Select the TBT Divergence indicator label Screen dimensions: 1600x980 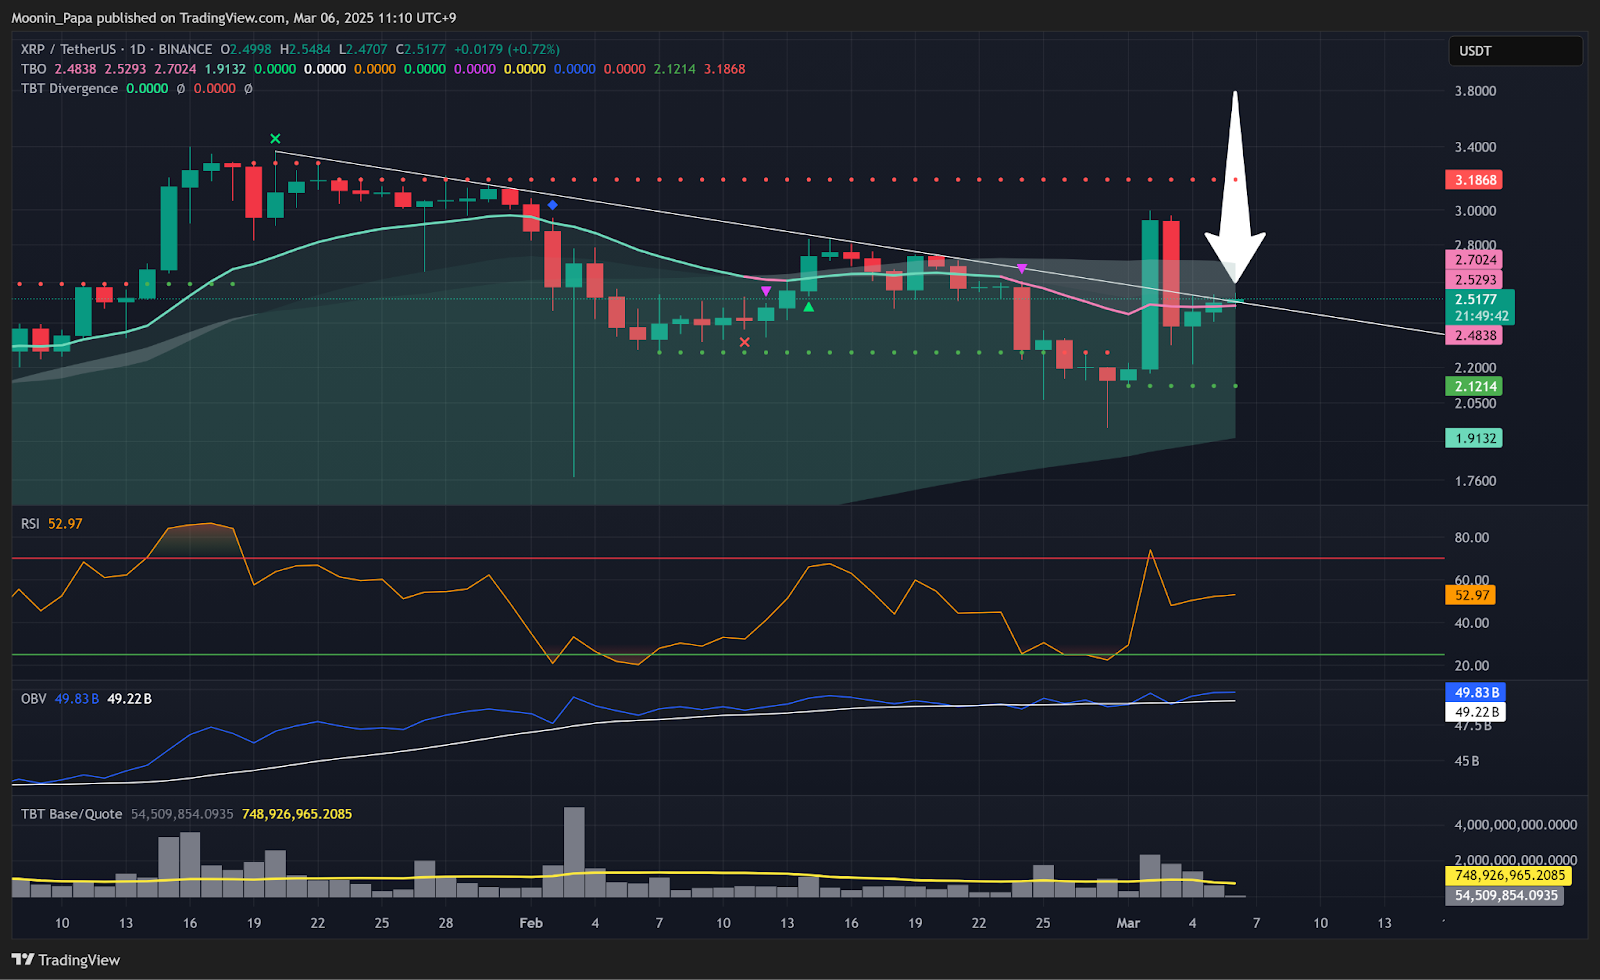(x=70, y=88)
